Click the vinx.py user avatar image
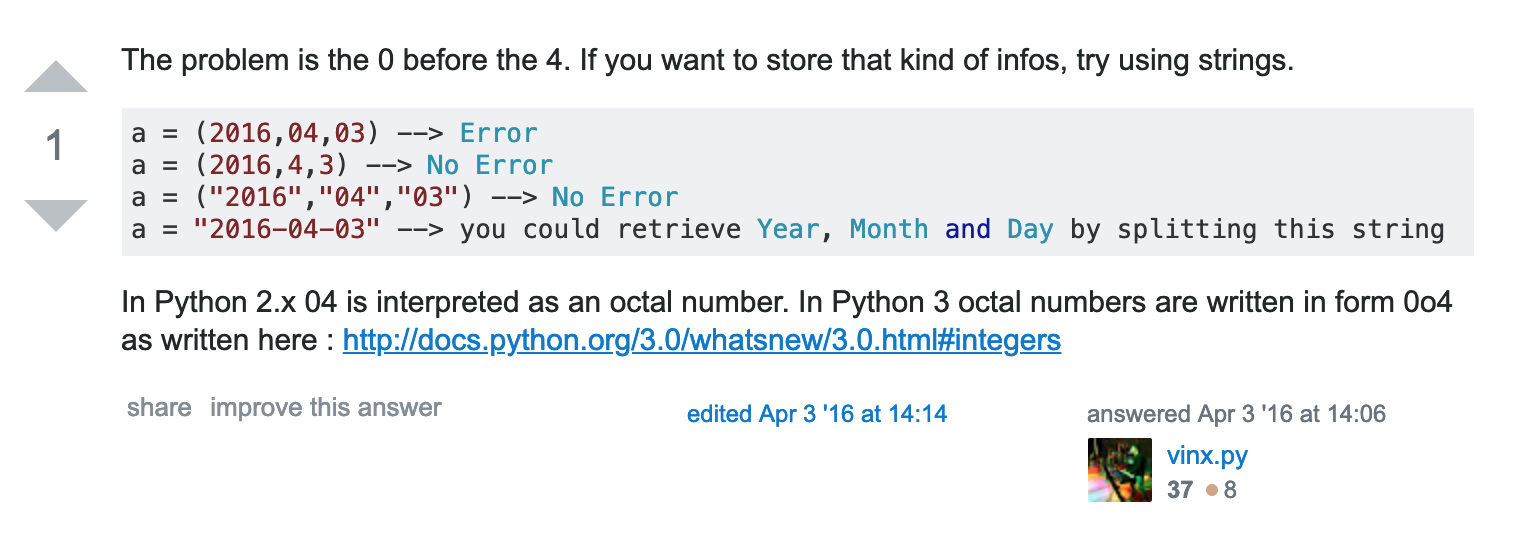The width and height of the screenshot is (1520, 536). click(1119, 470)
